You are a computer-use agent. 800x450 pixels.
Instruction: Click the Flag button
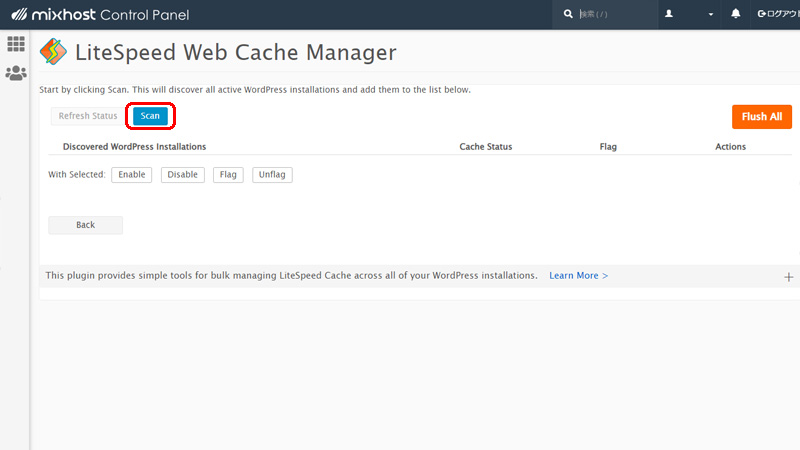pos(228,174)
